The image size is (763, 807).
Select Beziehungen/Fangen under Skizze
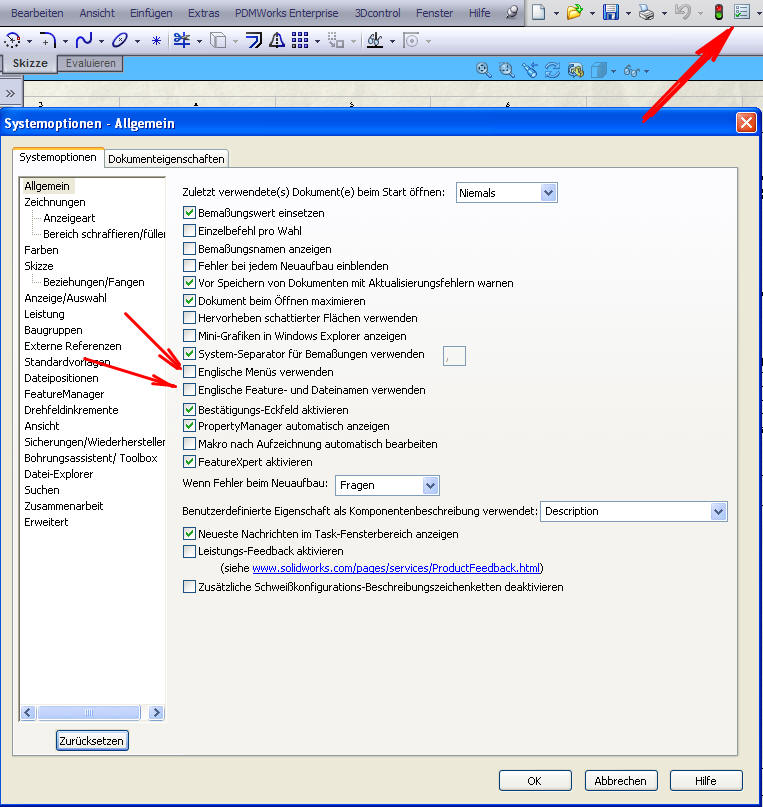(x=94, y=282)
